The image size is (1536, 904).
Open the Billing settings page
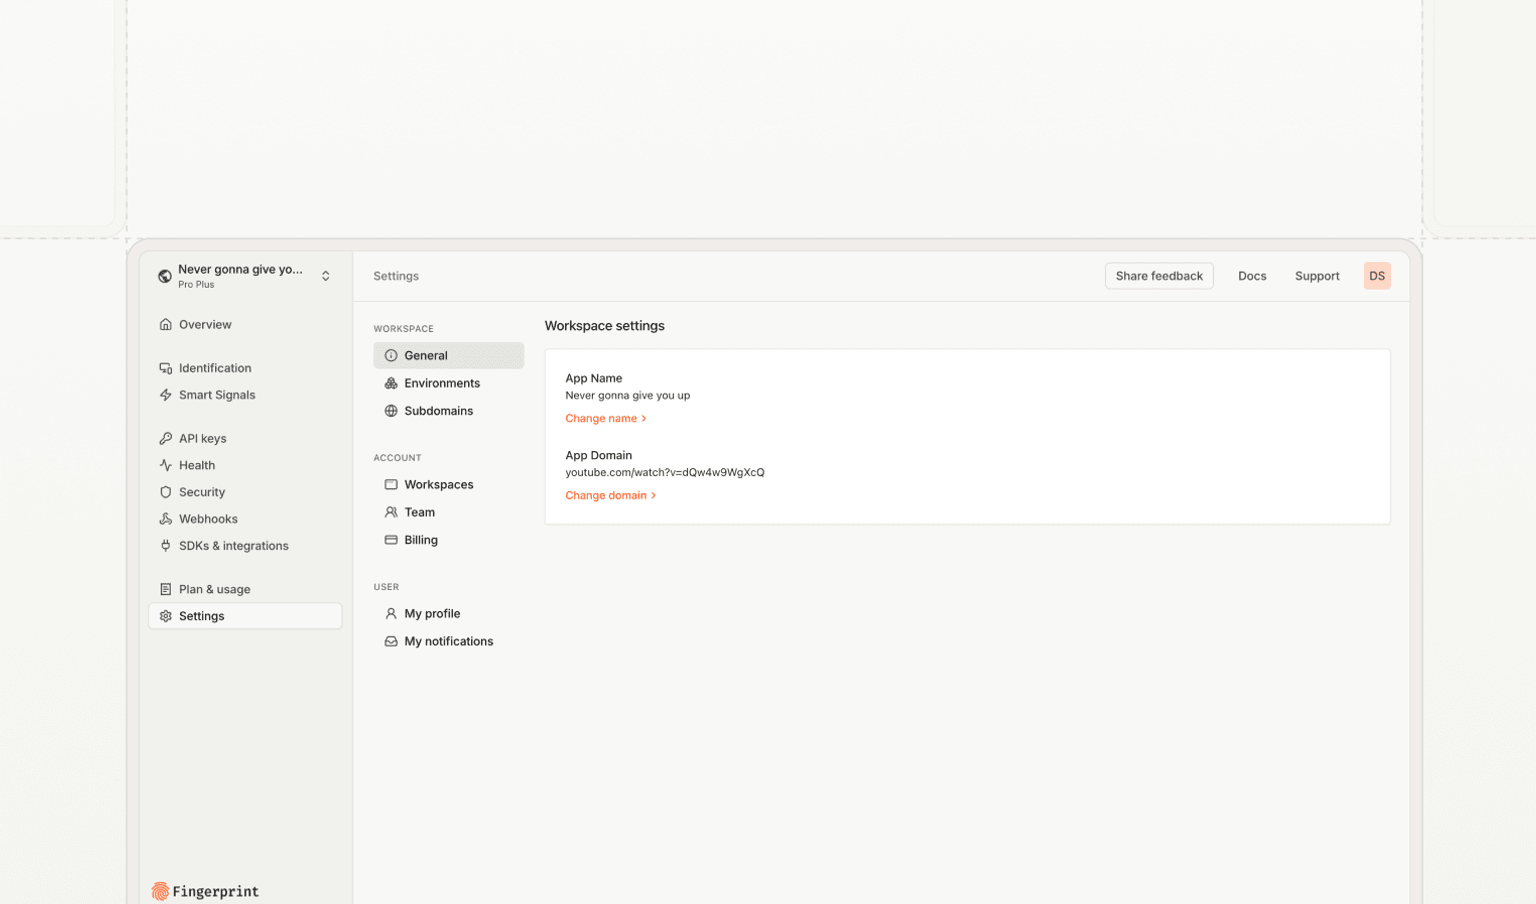[x=421, y=540]
